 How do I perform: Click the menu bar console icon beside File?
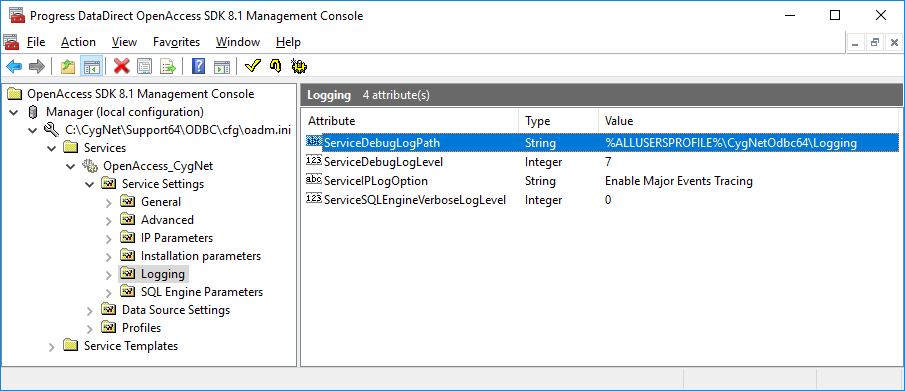[x=11, y=42]
